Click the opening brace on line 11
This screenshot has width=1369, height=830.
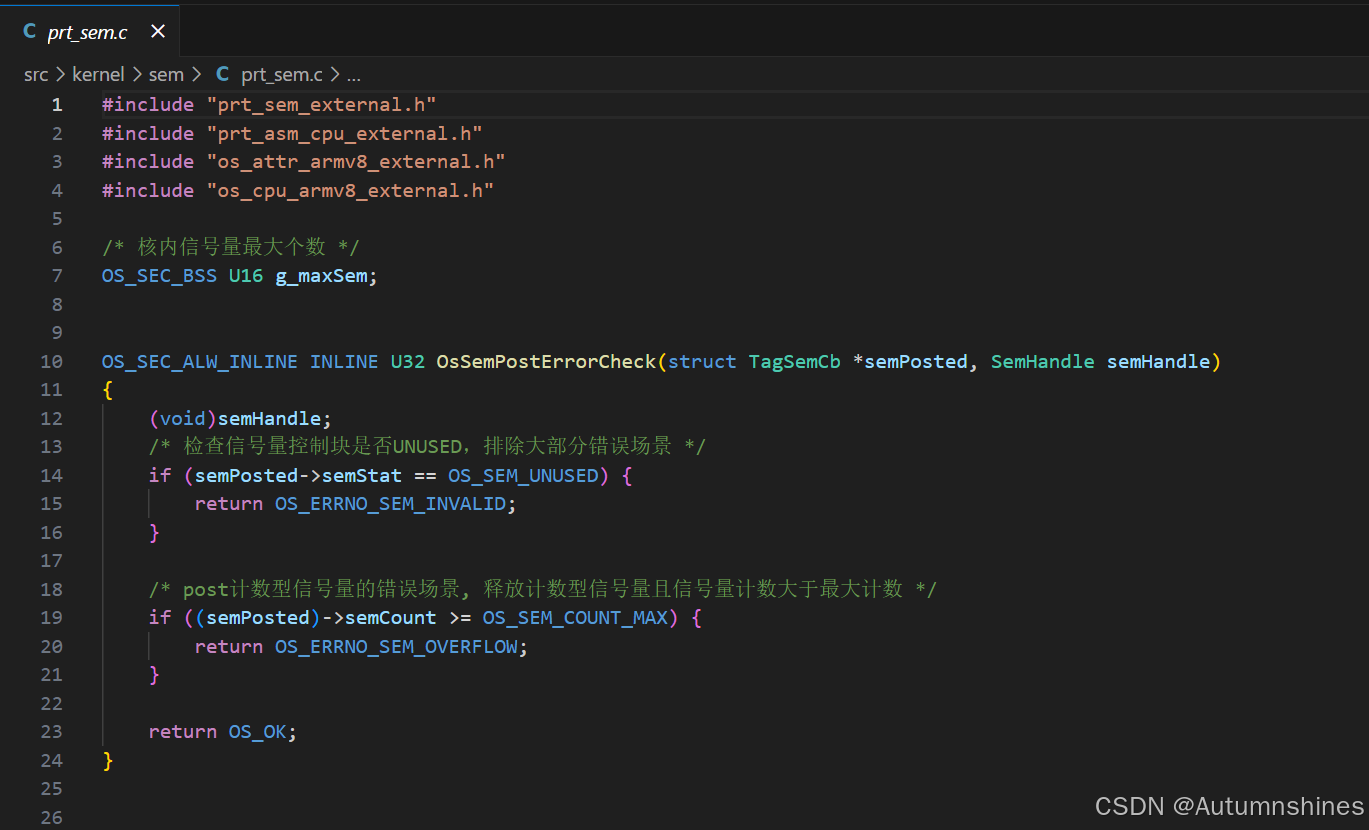108,390
